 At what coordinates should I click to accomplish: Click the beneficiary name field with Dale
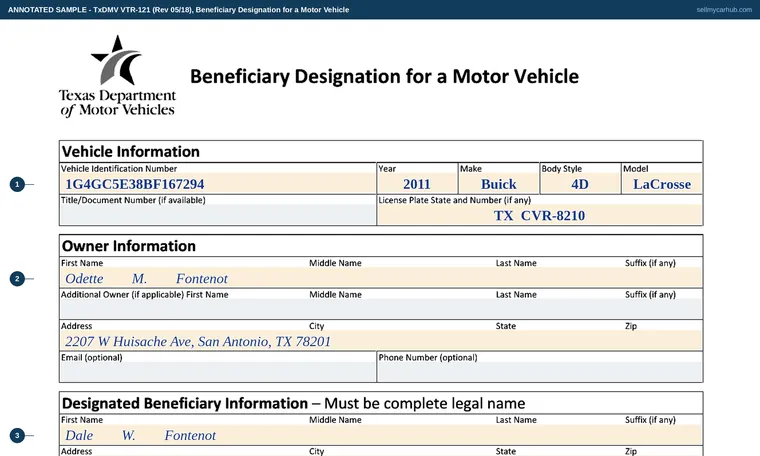[x=381, y=435]
